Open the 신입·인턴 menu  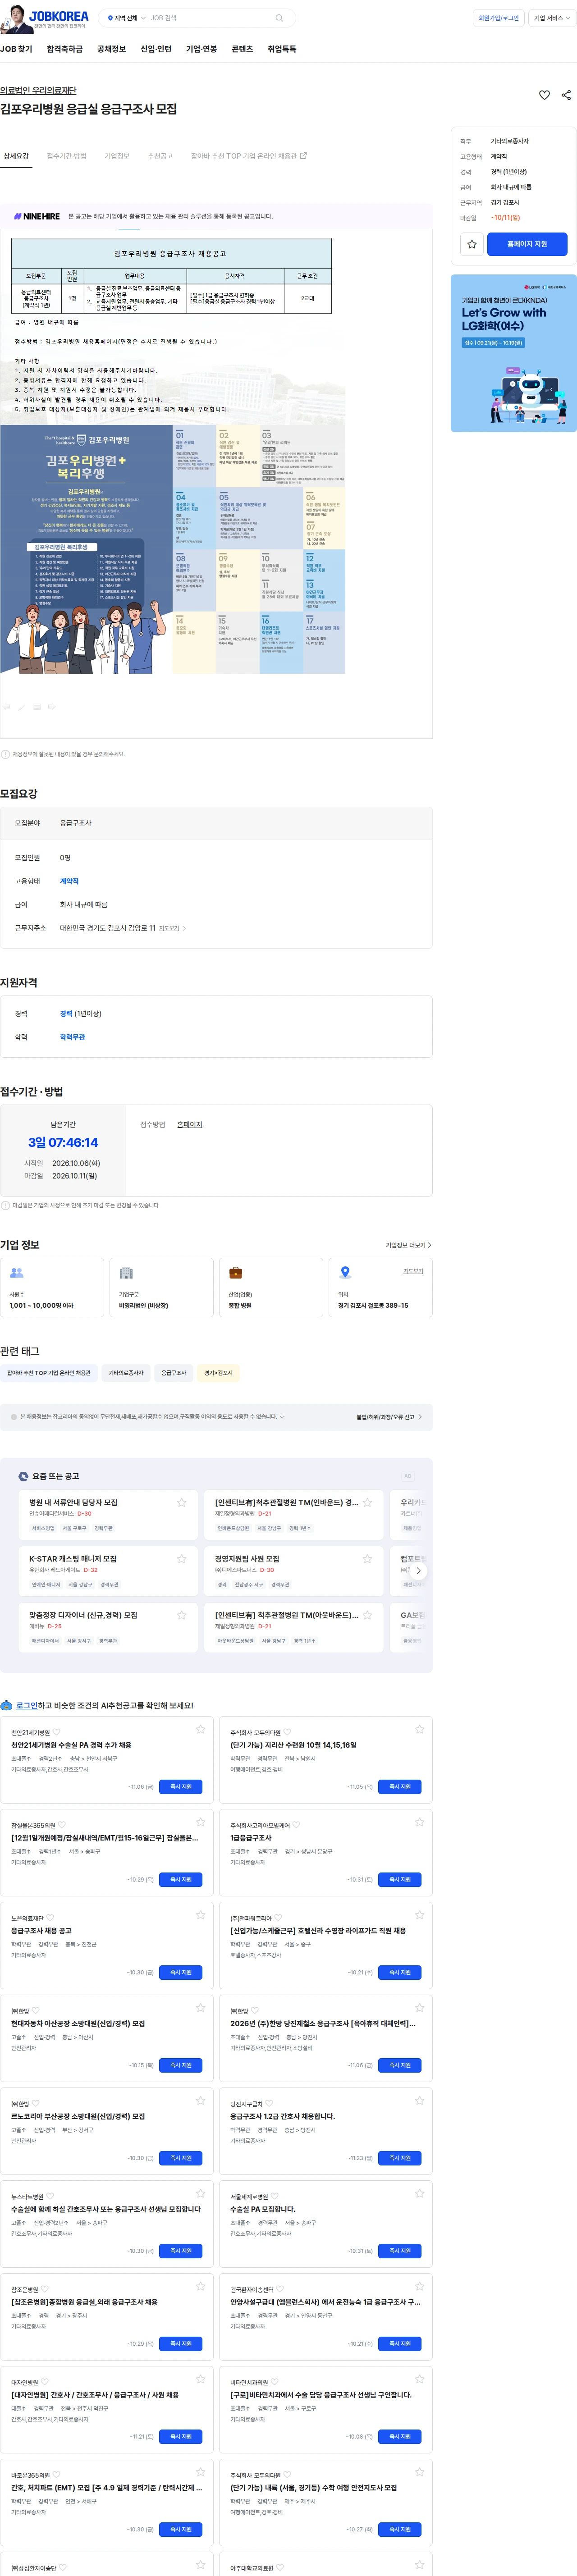point(156,49)
